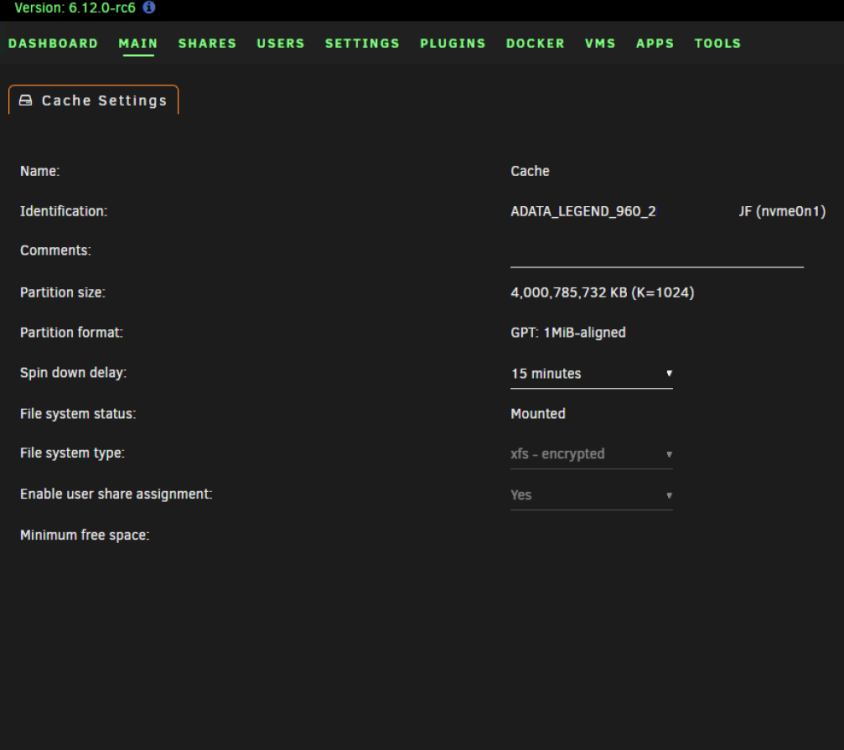
Task: Click the Version 6.12.0-rc6 text
Action: point(75,8)
